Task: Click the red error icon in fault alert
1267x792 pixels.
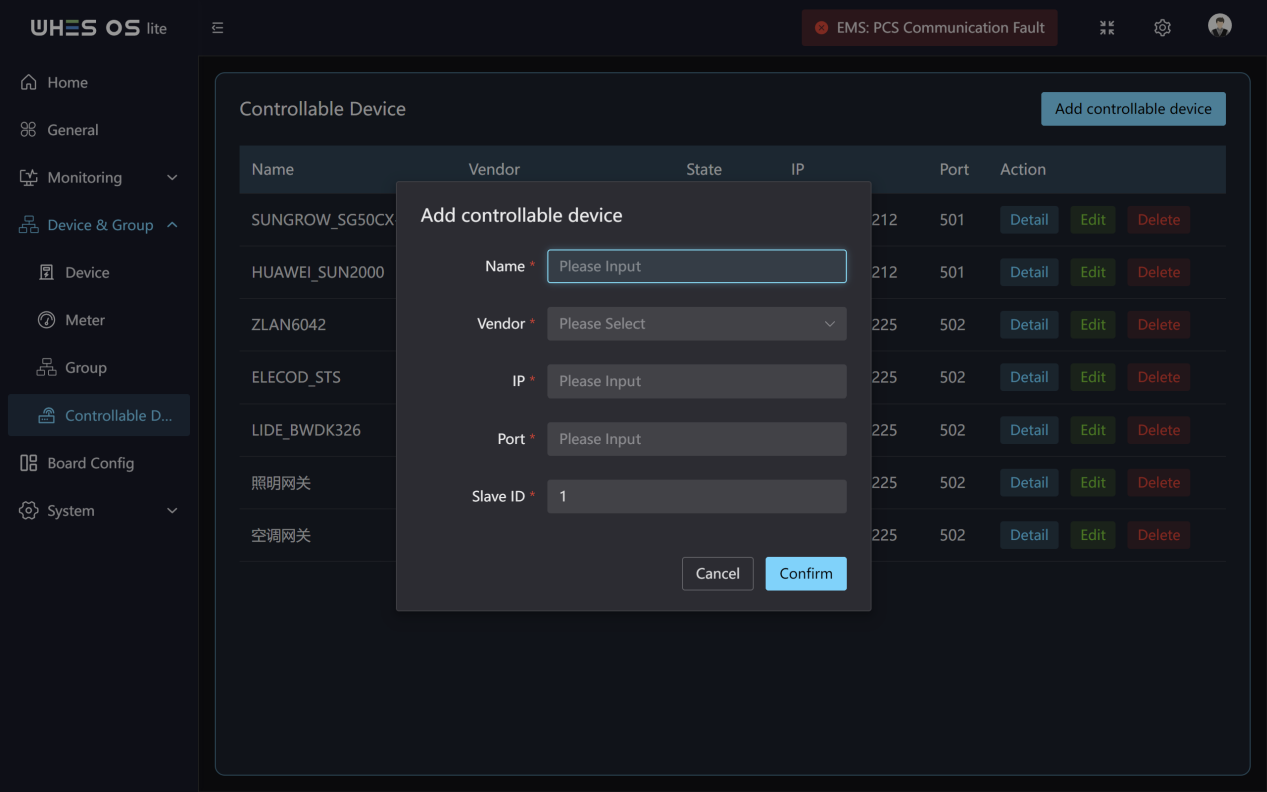Action: 821,28
